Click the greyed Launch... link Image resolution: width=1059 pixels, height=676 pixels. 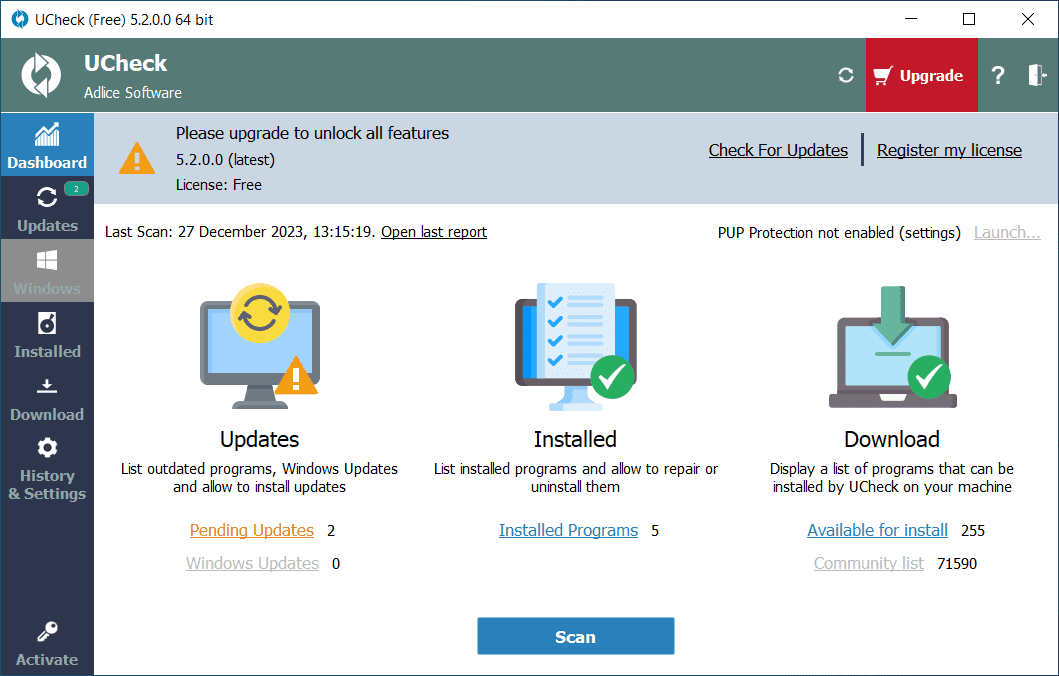(1007, 232)
